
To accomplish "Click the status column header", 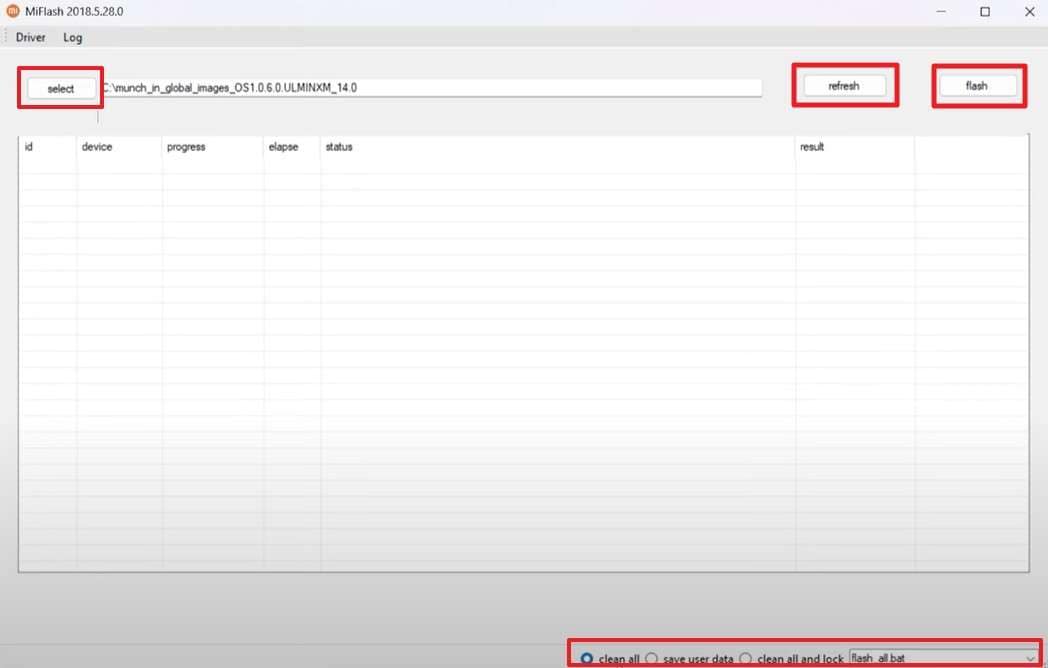I will [558, 146].
